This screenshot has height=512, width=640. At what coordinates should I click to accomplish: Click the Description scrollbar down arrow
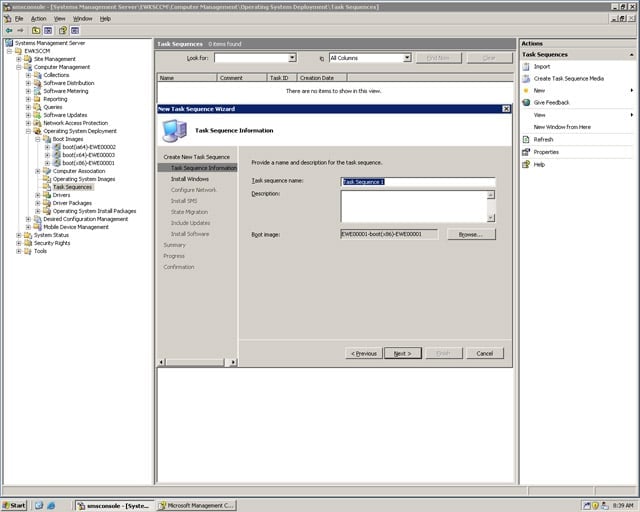point(491,218)
